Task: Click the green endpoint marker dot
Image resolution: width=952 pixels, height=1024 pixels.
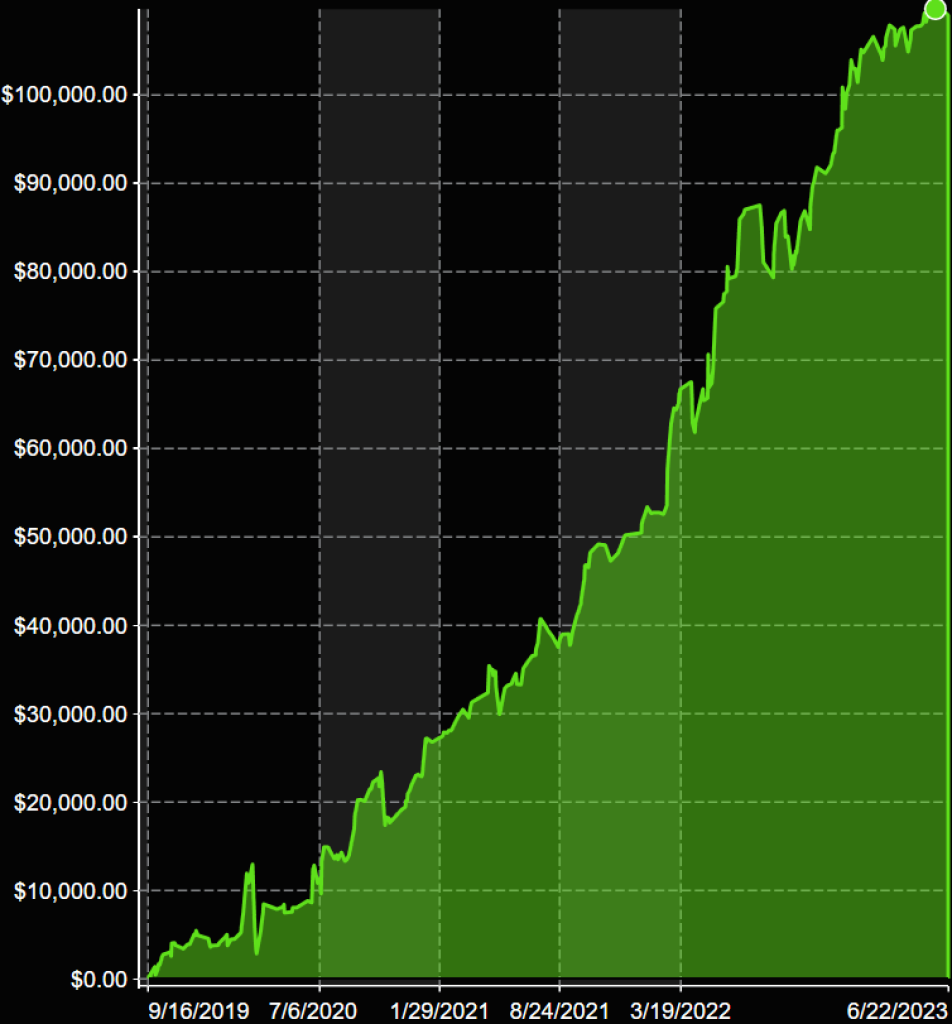Action: click(x=934, y=9)
